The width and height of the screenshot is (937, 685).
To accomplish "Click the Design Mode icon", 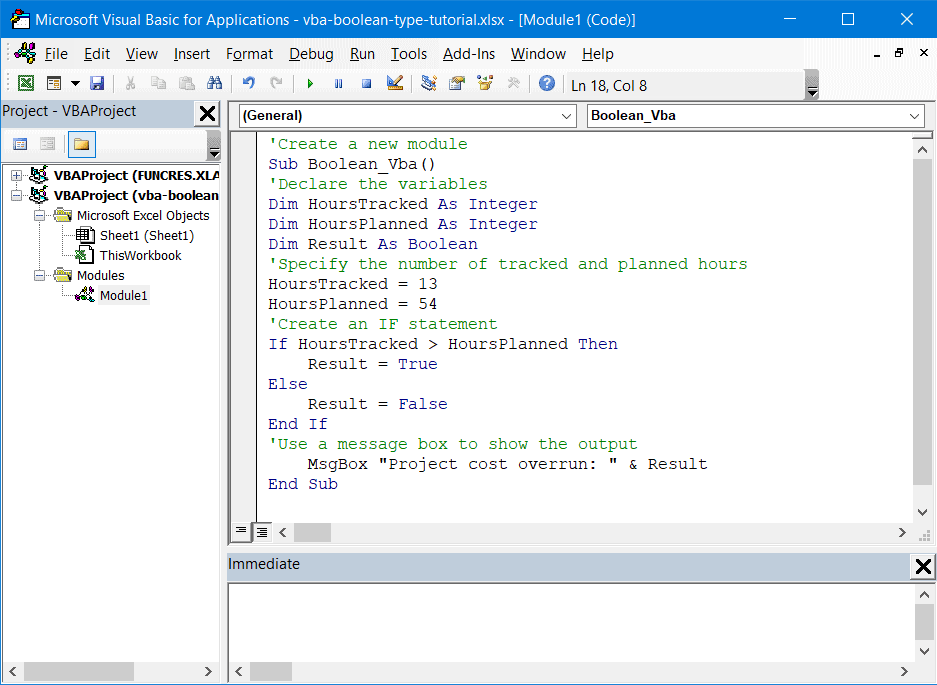I will click(394, 84).
